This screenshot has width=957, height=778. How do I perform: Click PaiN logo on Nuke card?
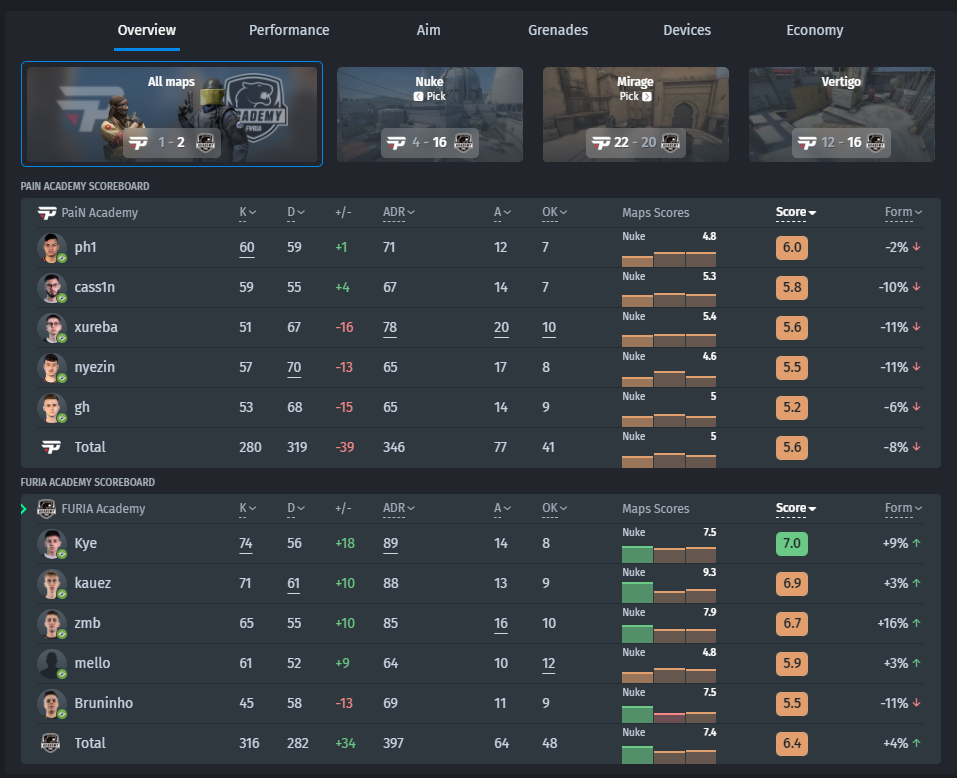[396, 143]
